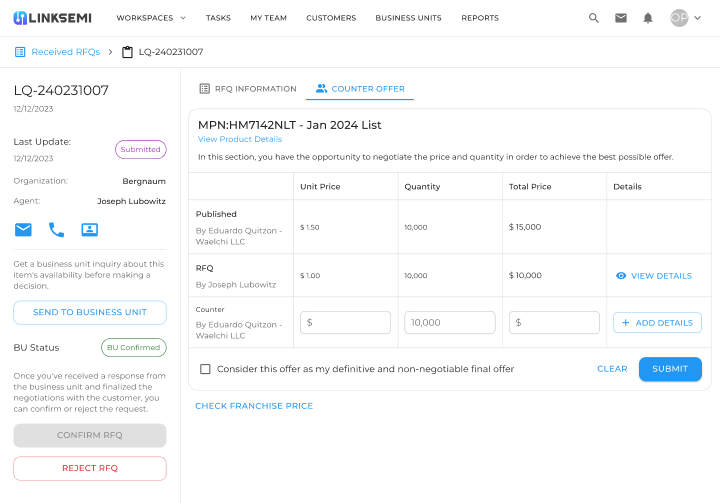Open Business Units page
Image resolution: width=720 pixels, height=503 pixels.
408,18
